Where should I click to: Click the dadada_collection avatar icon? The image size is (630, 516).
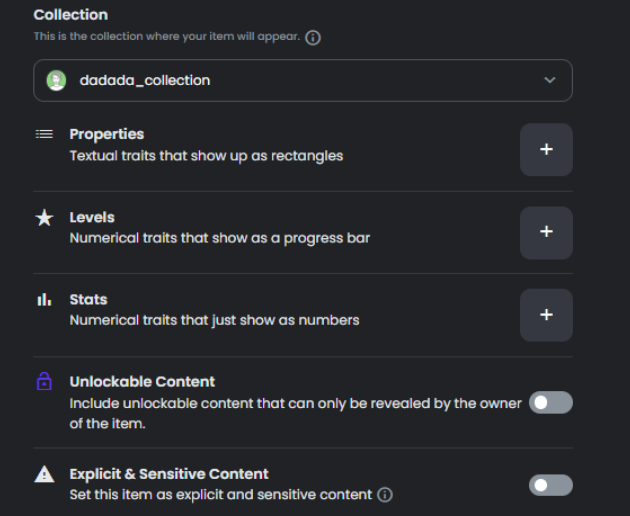(56, 80)
